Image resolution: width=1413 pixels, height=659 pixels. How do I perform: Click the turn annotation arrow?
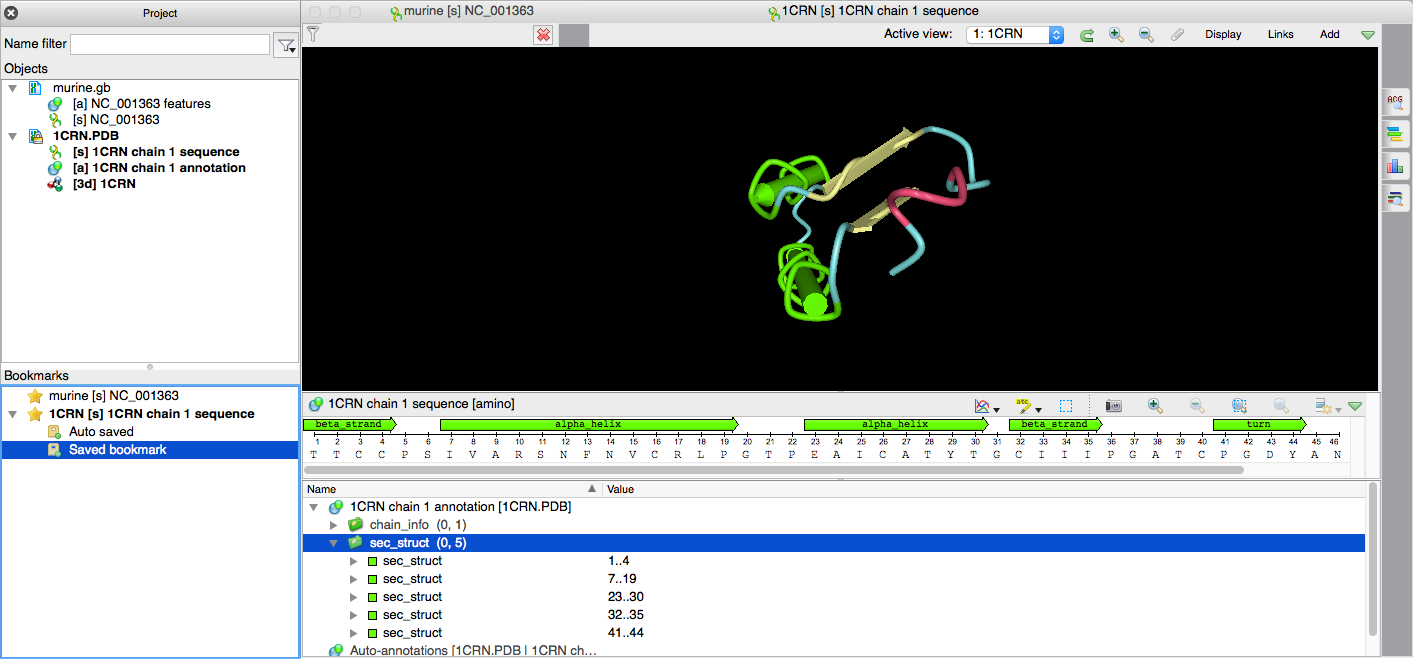coord(1259,424)
